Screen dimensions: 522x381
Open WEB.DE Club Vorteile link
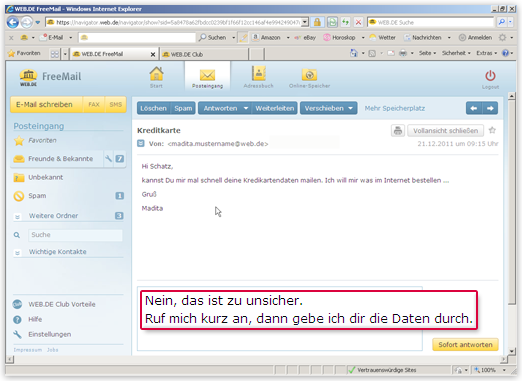click(62, 304)
